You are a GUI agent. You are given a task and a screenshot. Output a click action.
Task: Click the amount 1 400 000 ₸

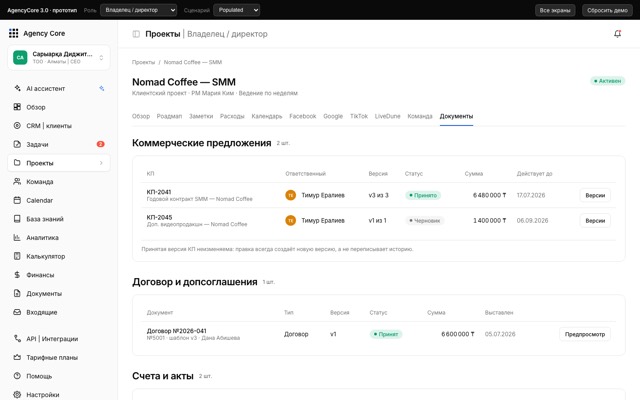click(x=489, y=220)
